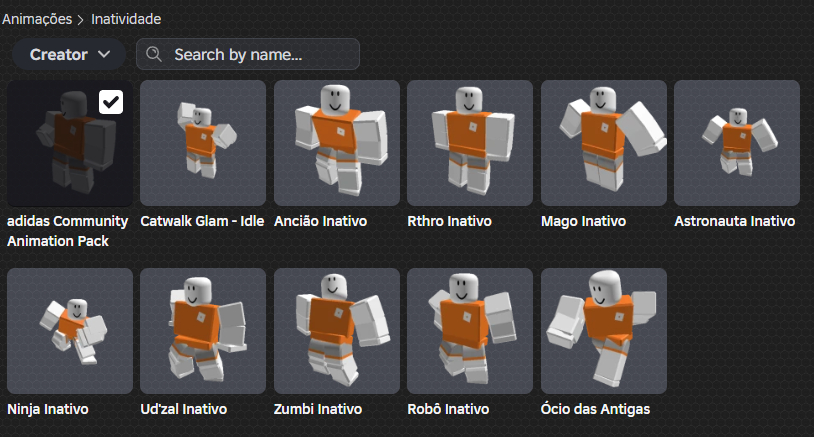Select the Ancião Inativo animation thumbnail
The height and width of the screenshot is (437, 814).
[x=337, y=143]
